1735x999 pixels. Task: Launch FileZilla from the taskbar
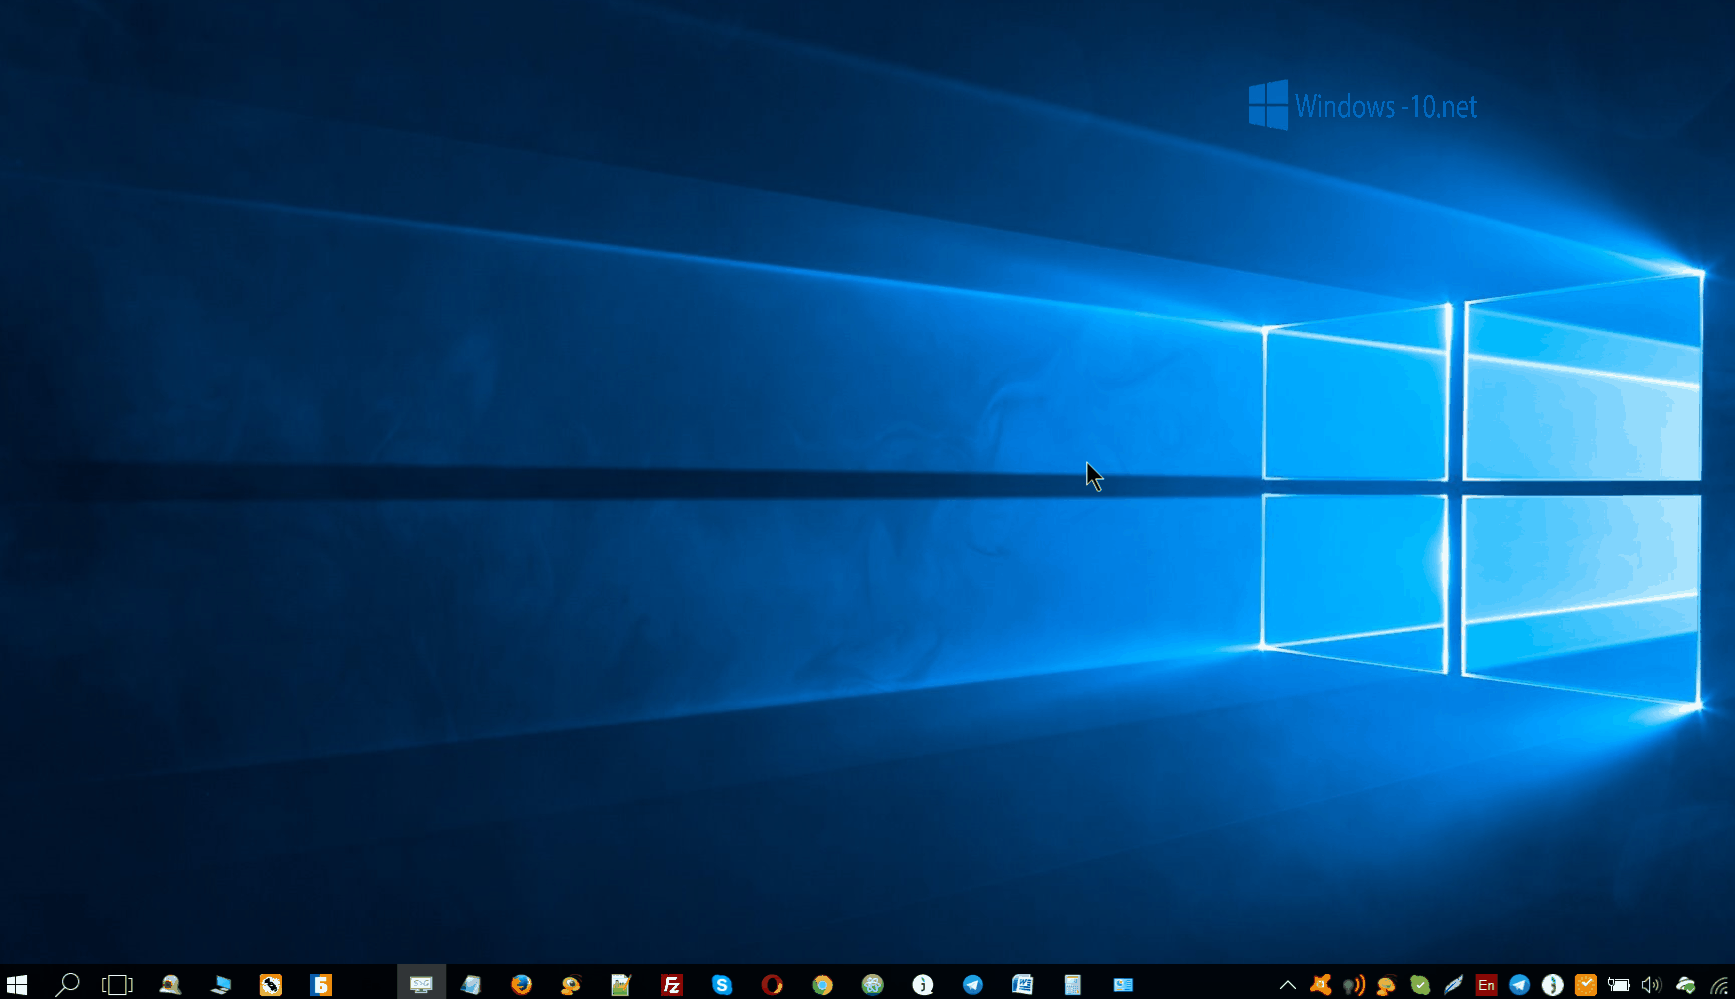[672, 985]
